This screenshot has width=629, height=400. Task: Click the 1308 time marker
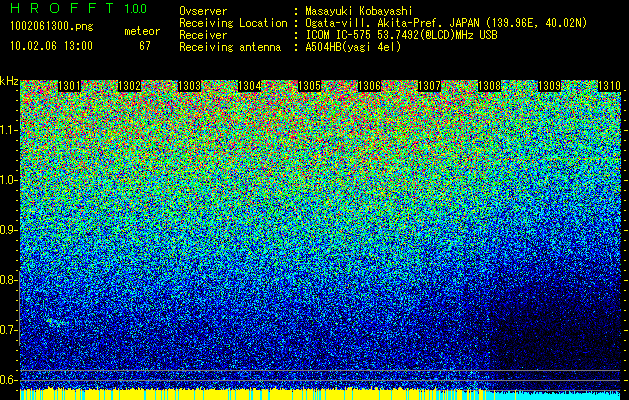(489, 86)
